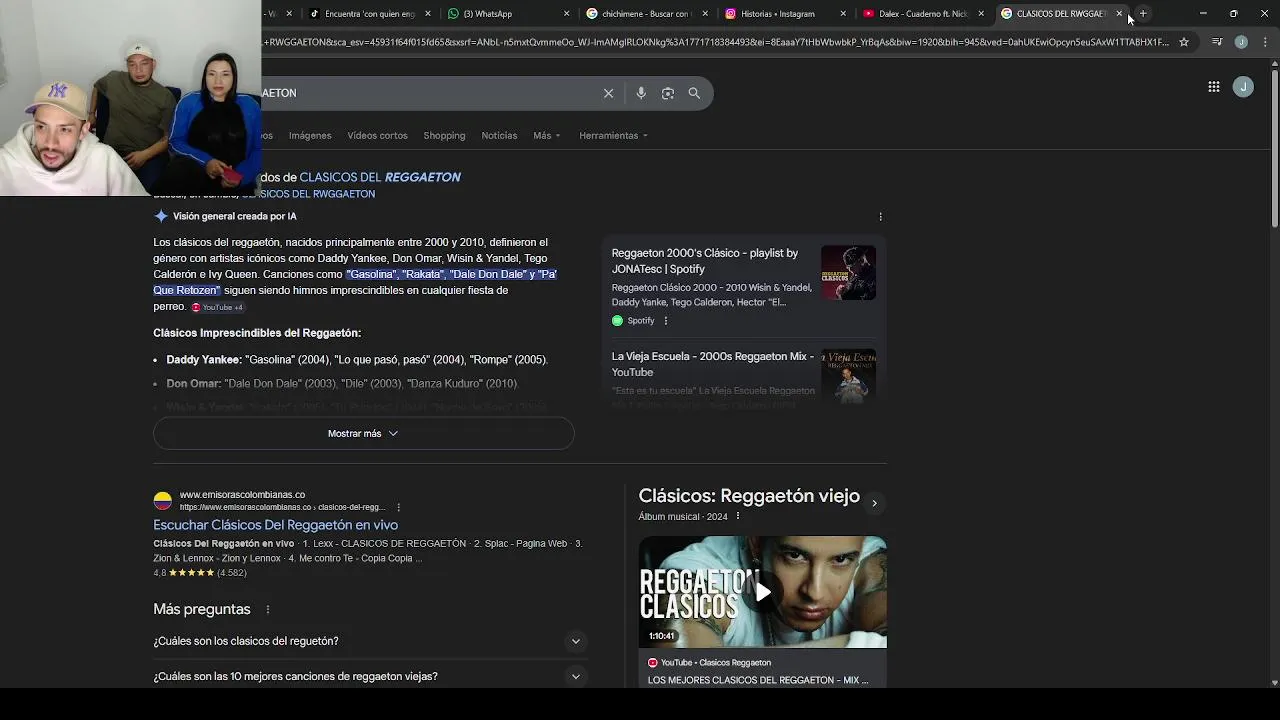Expand Mostrar más in AI overview
Image resolution: width=1280 pixels, height=720 pixels.
363,433
